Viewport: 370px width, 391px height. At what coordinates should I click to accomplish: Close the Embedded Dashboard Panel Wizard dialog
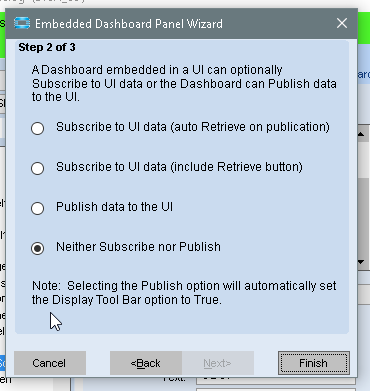pos(342,23)
